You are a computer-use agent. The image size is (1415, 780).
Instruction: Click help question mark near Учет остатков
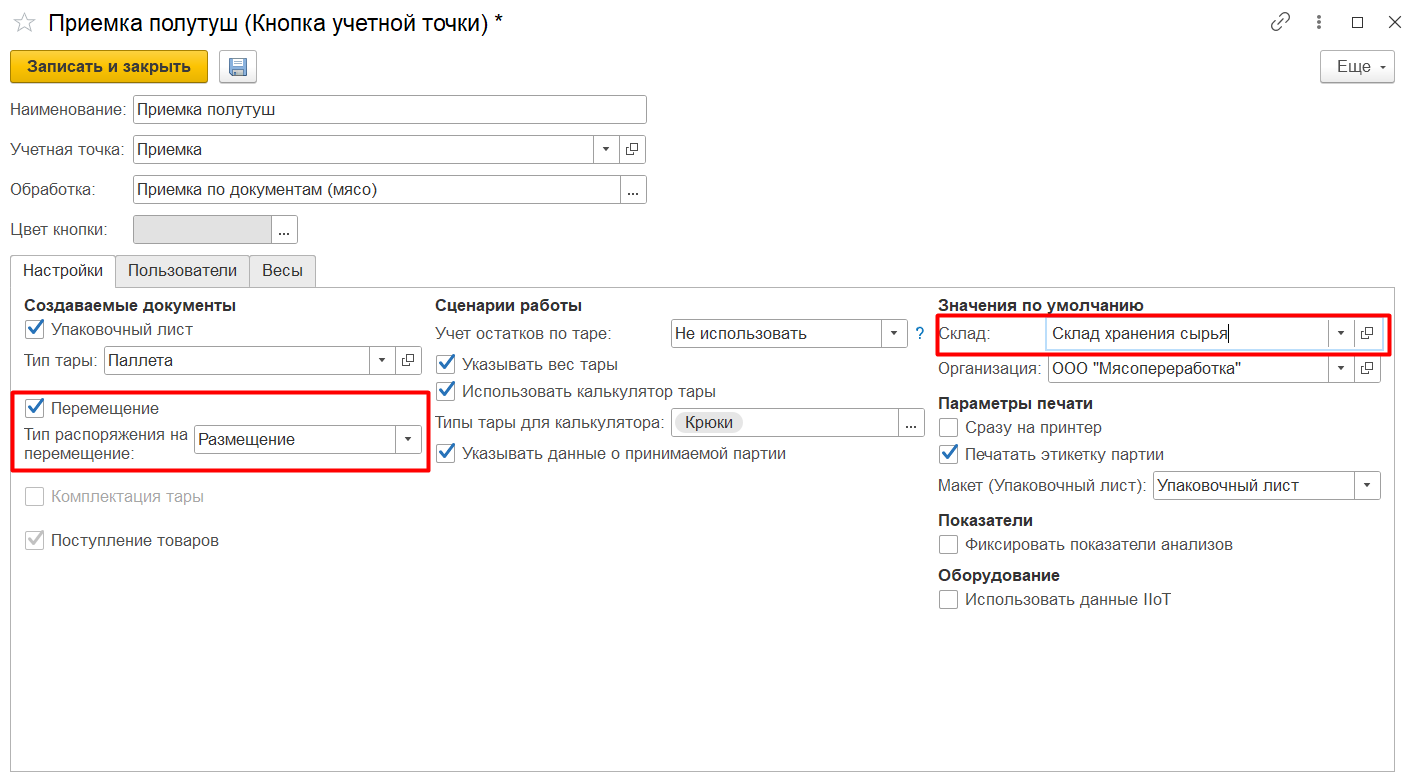pos(920,334)
